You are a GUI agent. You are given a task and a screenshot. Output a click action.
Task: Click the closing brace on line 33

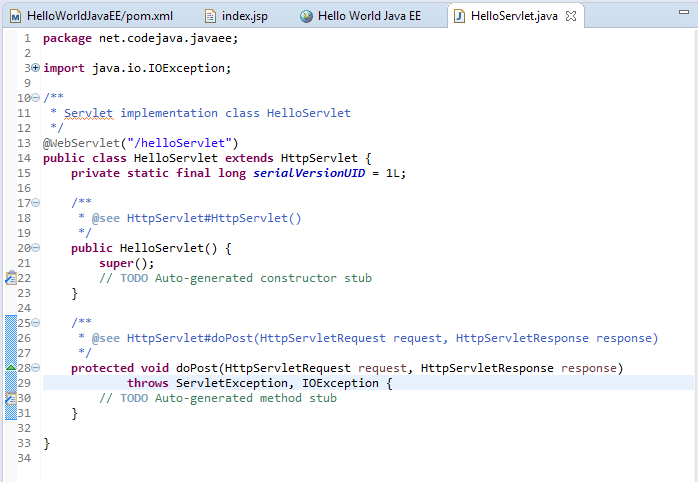[x=46, y=443]
